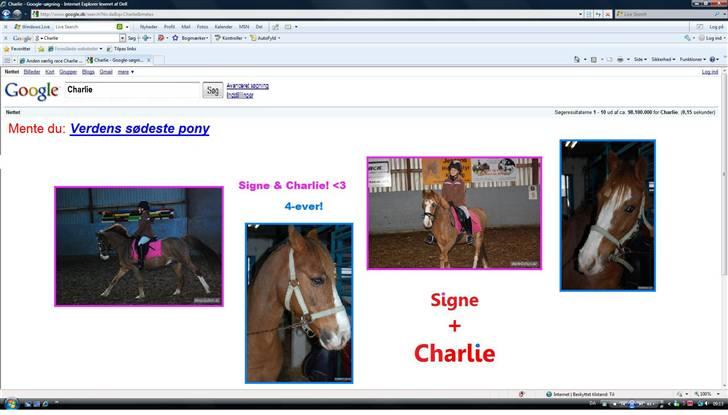Click the Refresh page icon
728x415 pixels.
[x=598, y=14]
